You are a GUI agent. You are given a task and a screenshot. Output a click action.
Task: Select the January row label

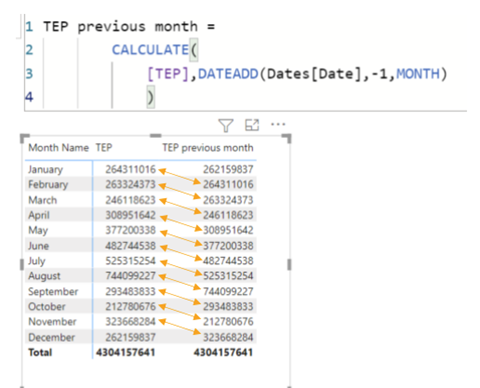pos(45,169)
